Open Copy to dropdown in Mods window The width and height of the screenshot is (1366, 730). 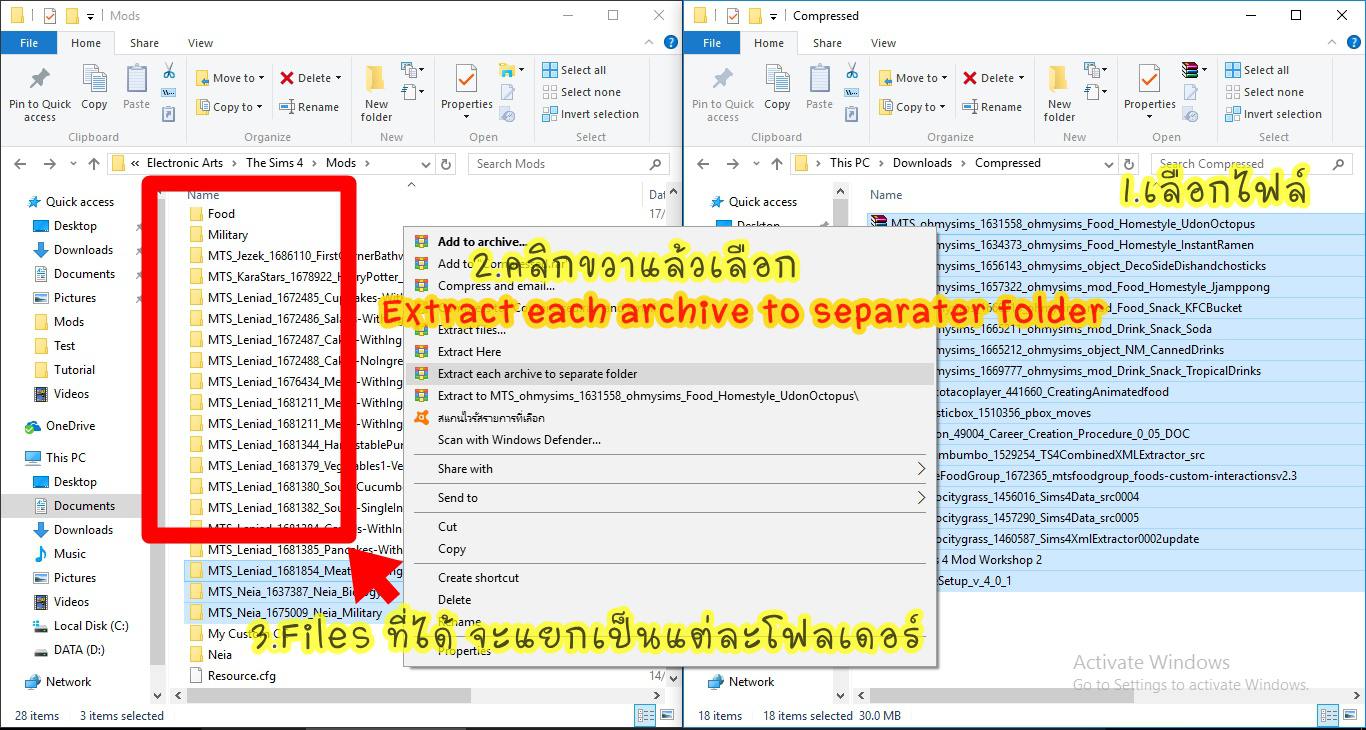pos(229,107)
